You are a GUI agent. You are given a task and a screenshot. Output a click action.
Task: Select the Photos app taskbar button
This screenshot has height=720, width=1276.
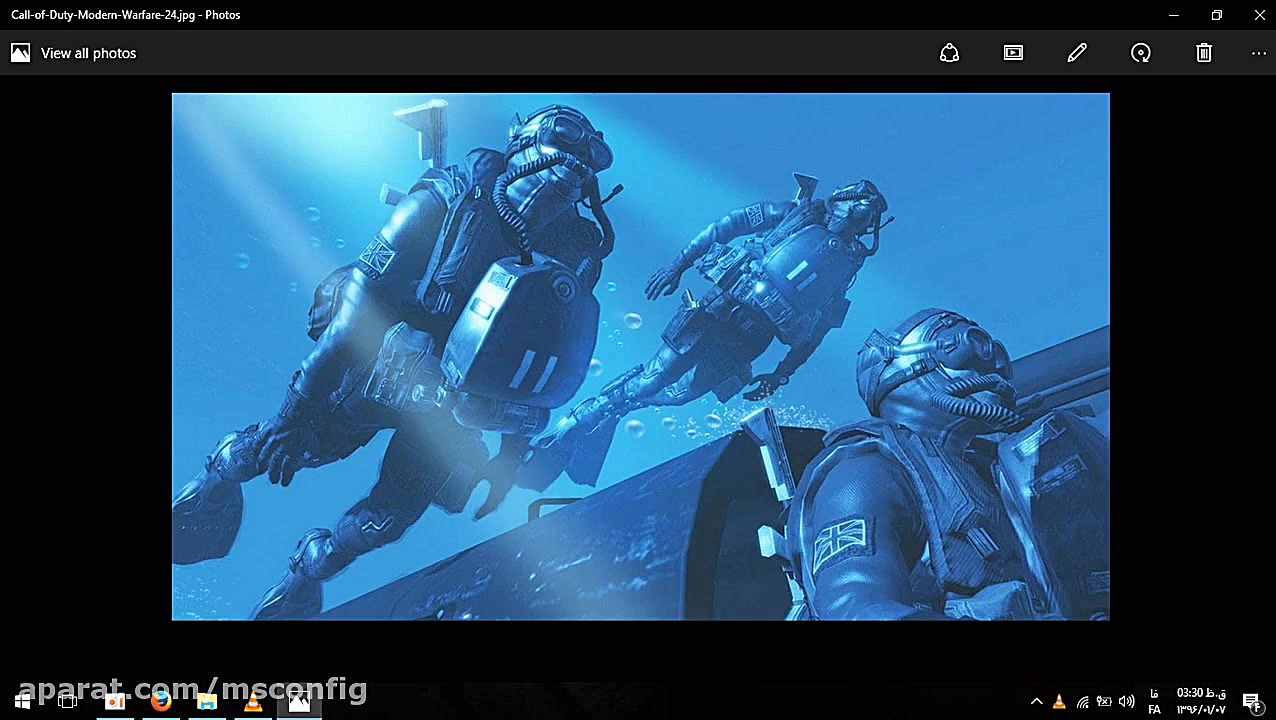[299, 701]
